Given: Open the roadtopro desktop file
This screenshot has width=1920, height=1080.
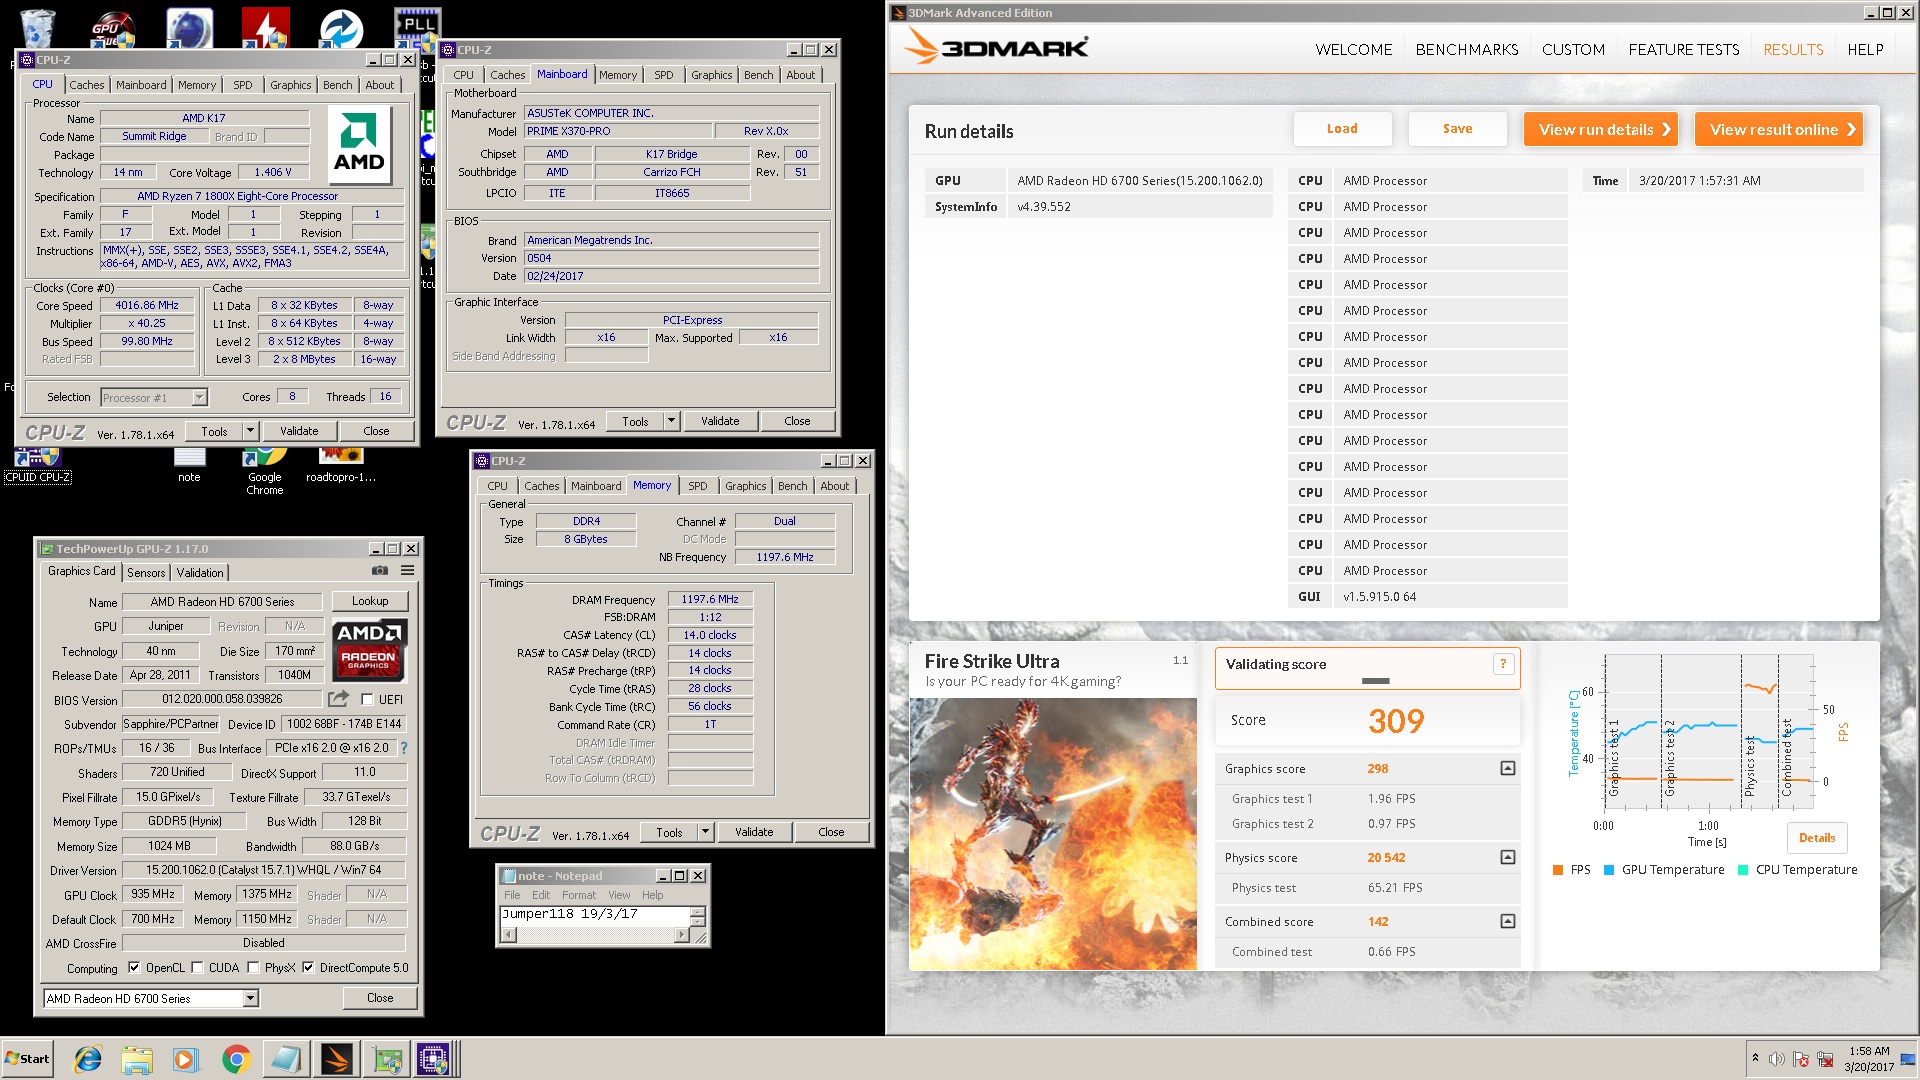Looking at the screenshot, I should click(341, 466).
